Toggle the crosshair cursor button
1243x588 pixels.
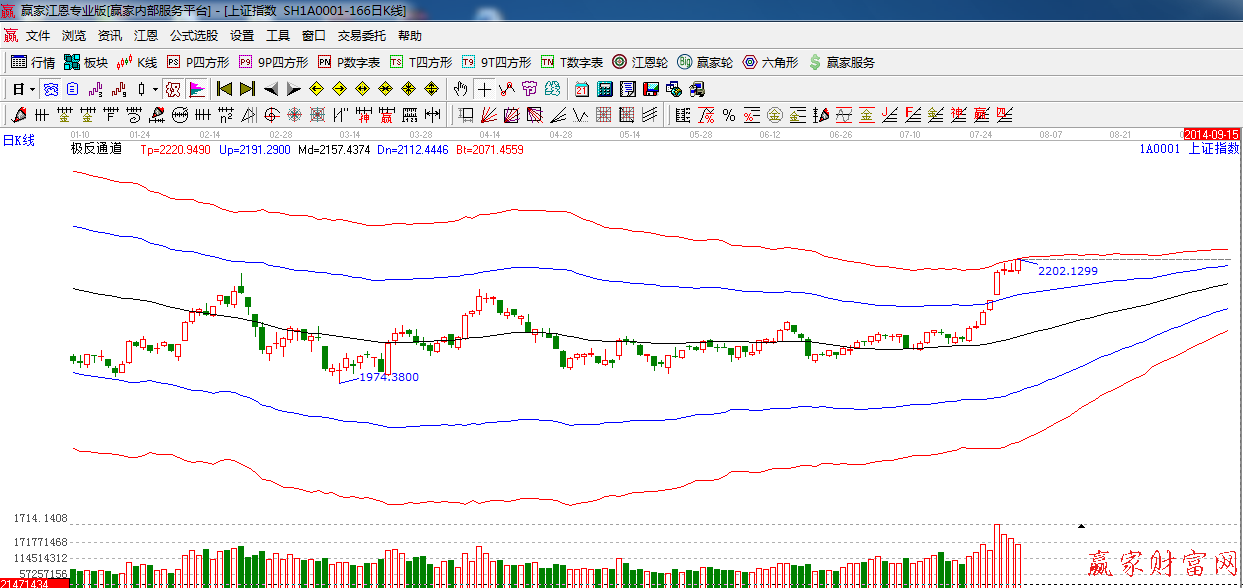click(484, 89)
